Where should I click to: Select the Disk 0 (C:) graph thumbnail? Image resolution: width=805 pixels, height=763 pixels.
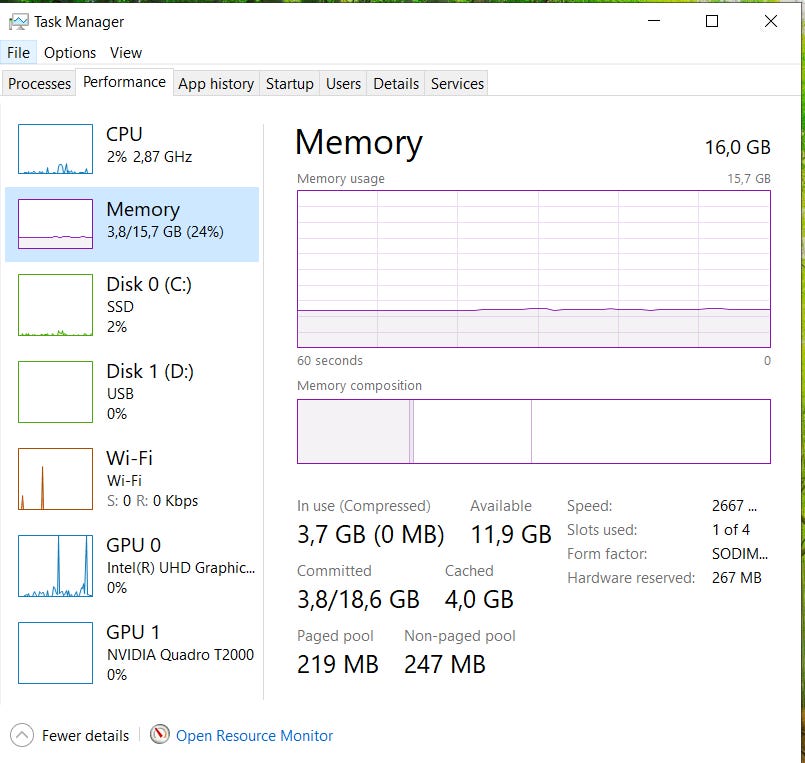click(55, 305)
